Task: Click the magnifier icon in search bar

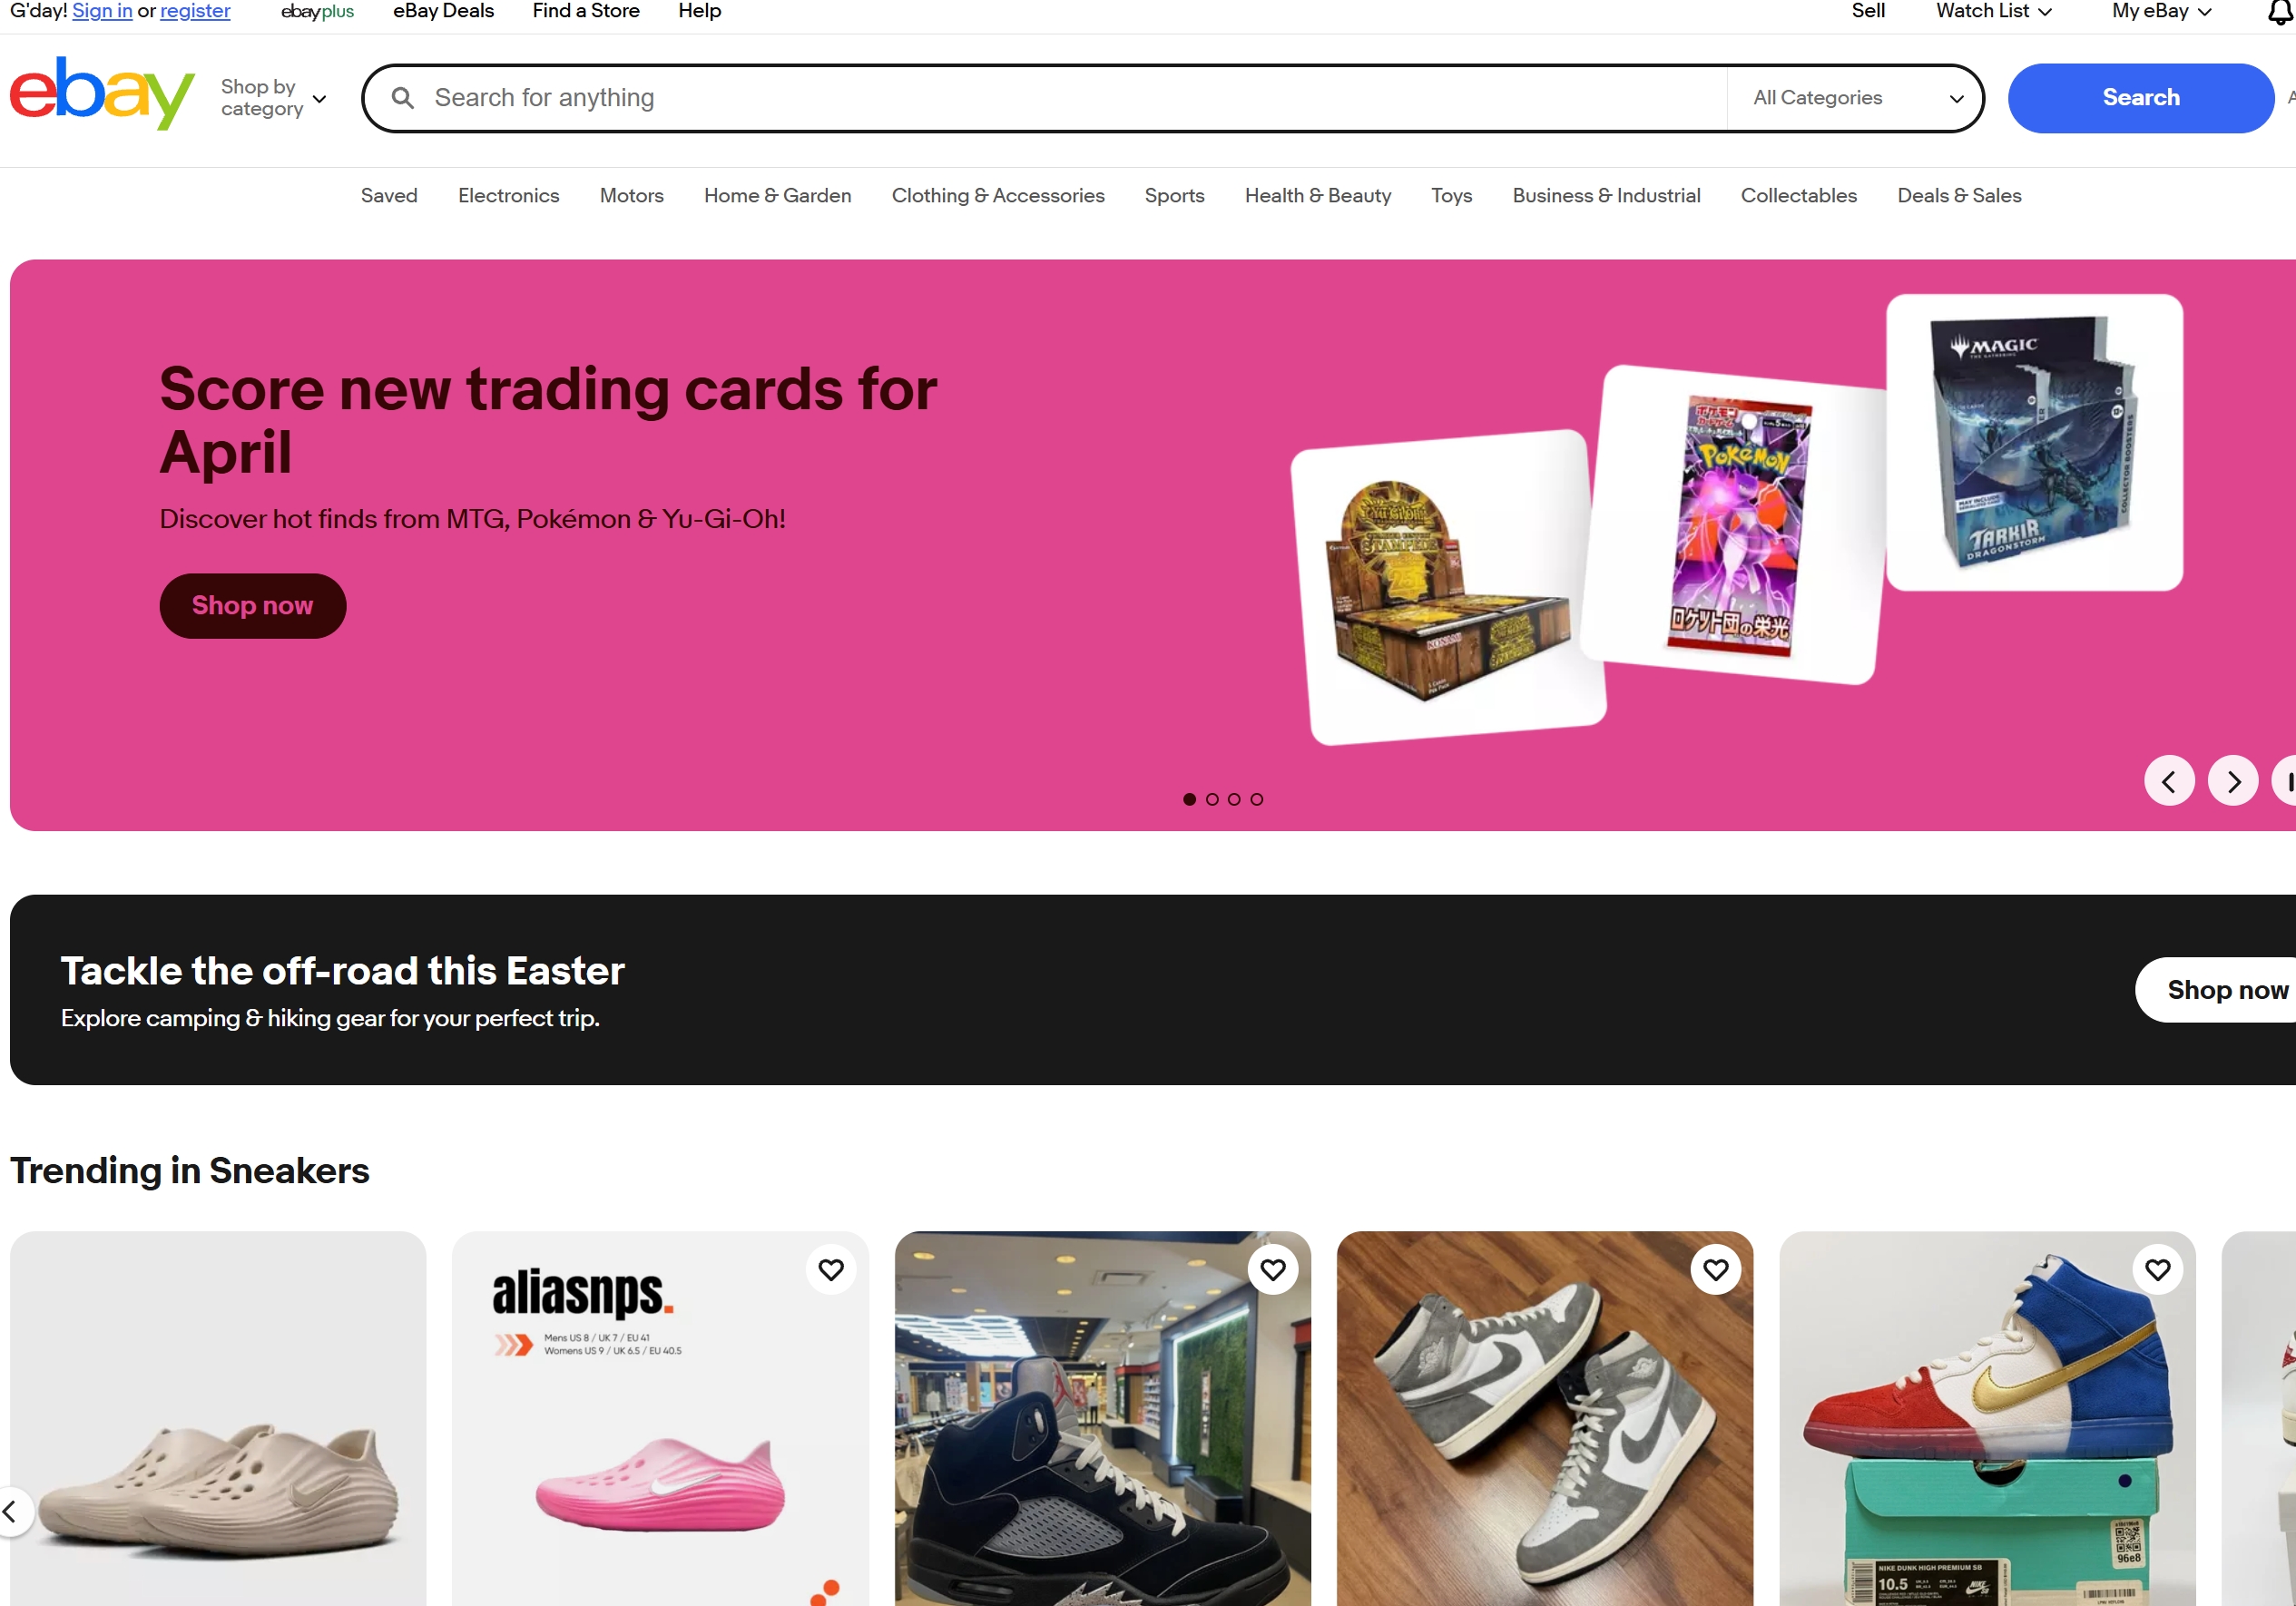Action: tap(403, 98)
